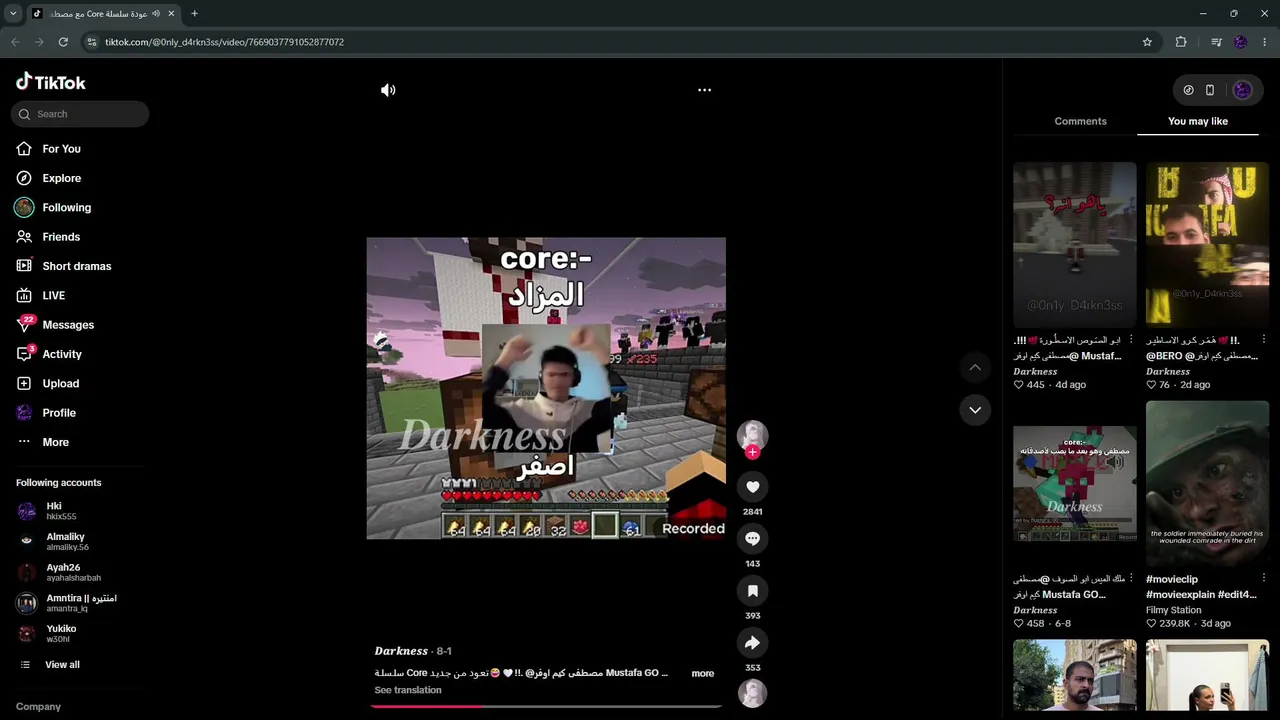Click the address bar URL
Image resolution: width=1280 pixels, height=720 pixels.
[224, 42]
